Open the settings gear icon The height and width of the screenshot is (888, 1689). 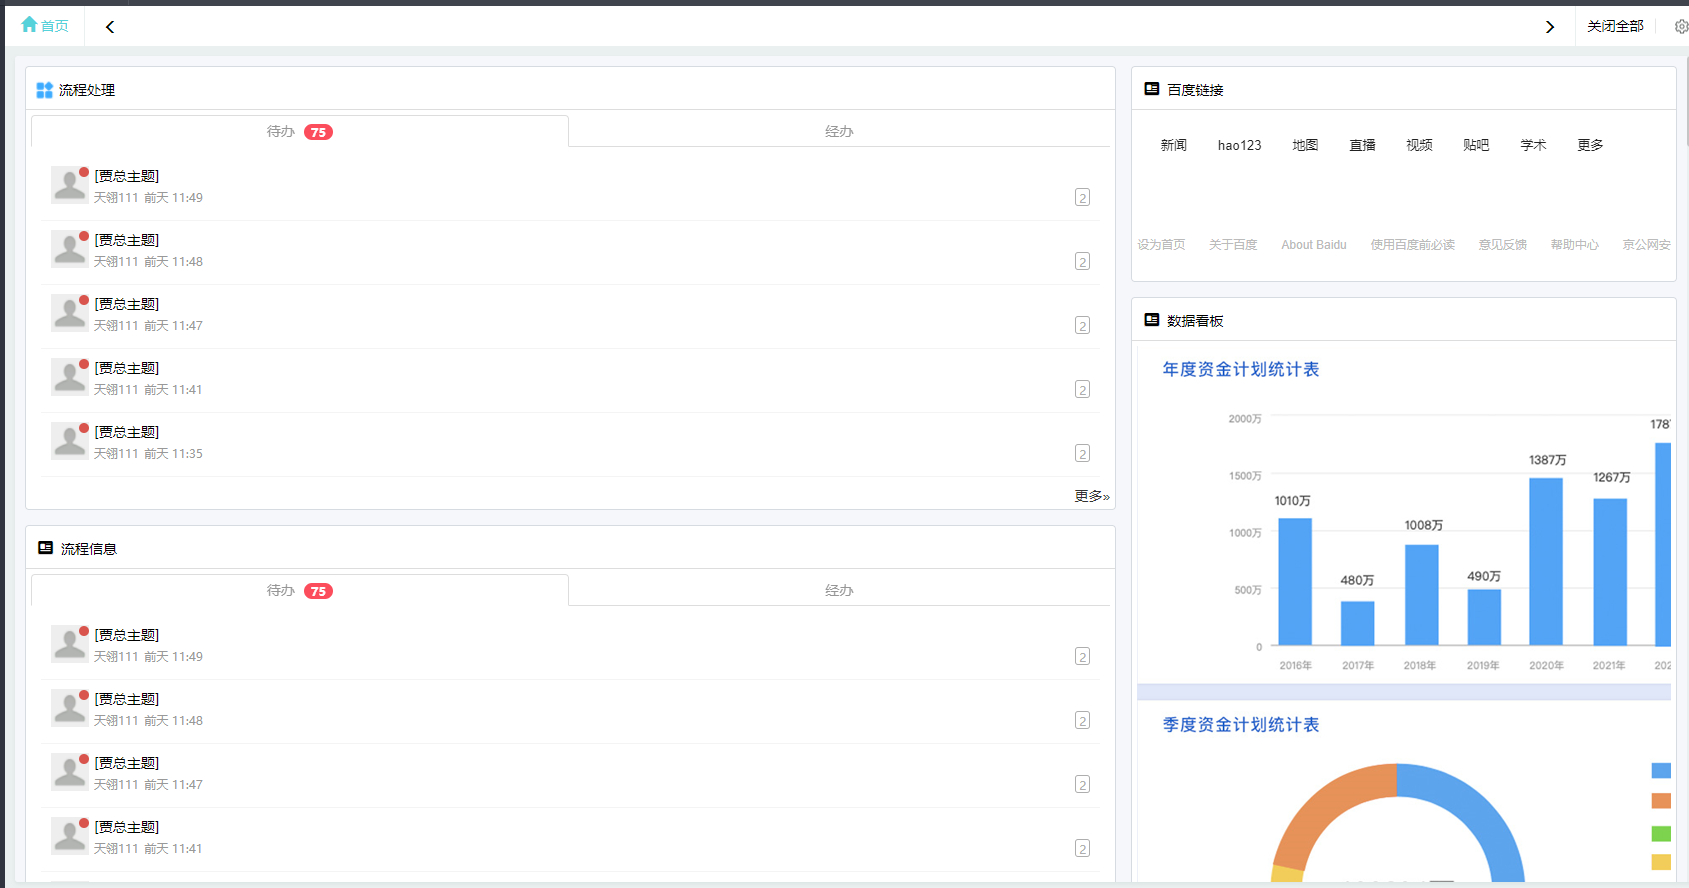click(1681, 27)
